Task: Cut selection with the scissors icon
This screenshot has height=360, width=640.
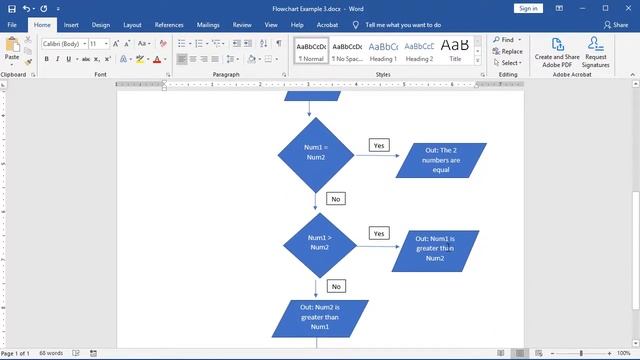Action: (x=28, y=40)
